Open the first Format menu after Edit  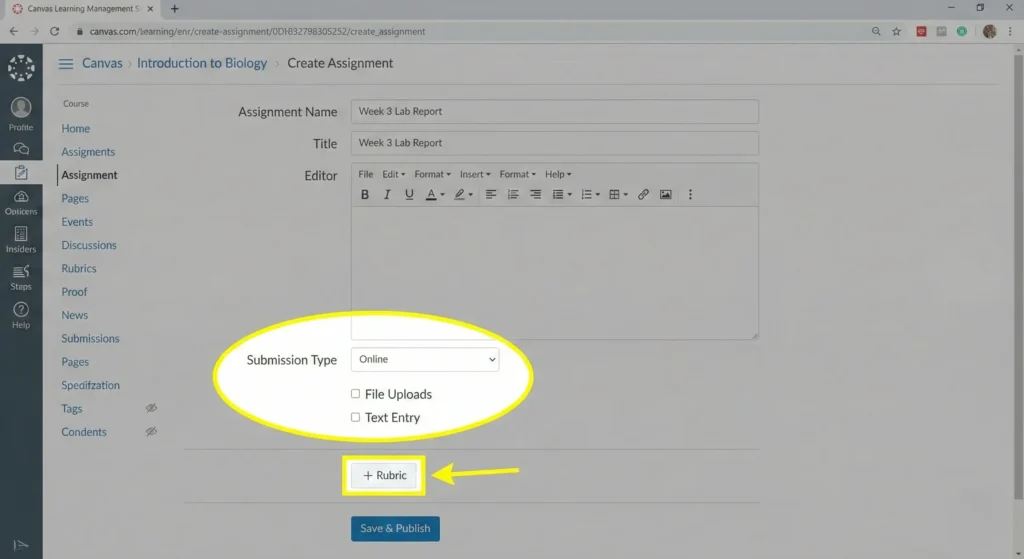click(x=432, y=174)
